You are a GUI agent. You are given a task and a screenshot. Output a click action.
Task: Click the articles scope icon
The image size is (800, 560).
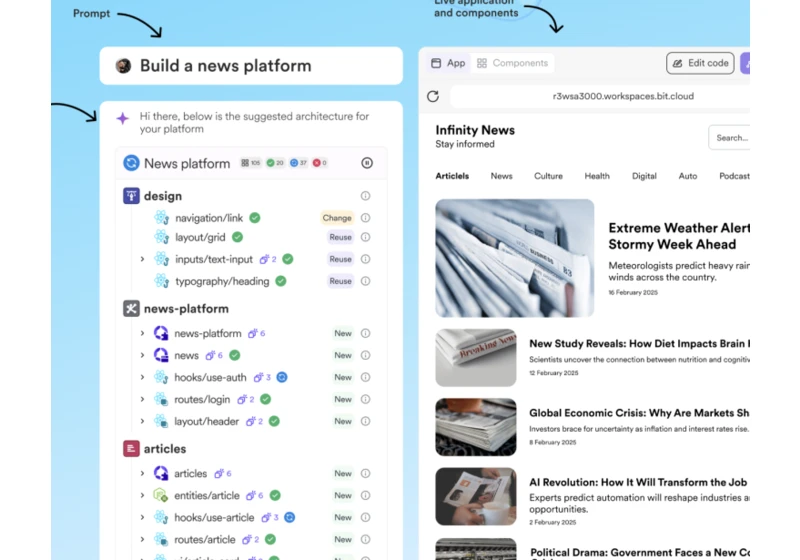131,449
